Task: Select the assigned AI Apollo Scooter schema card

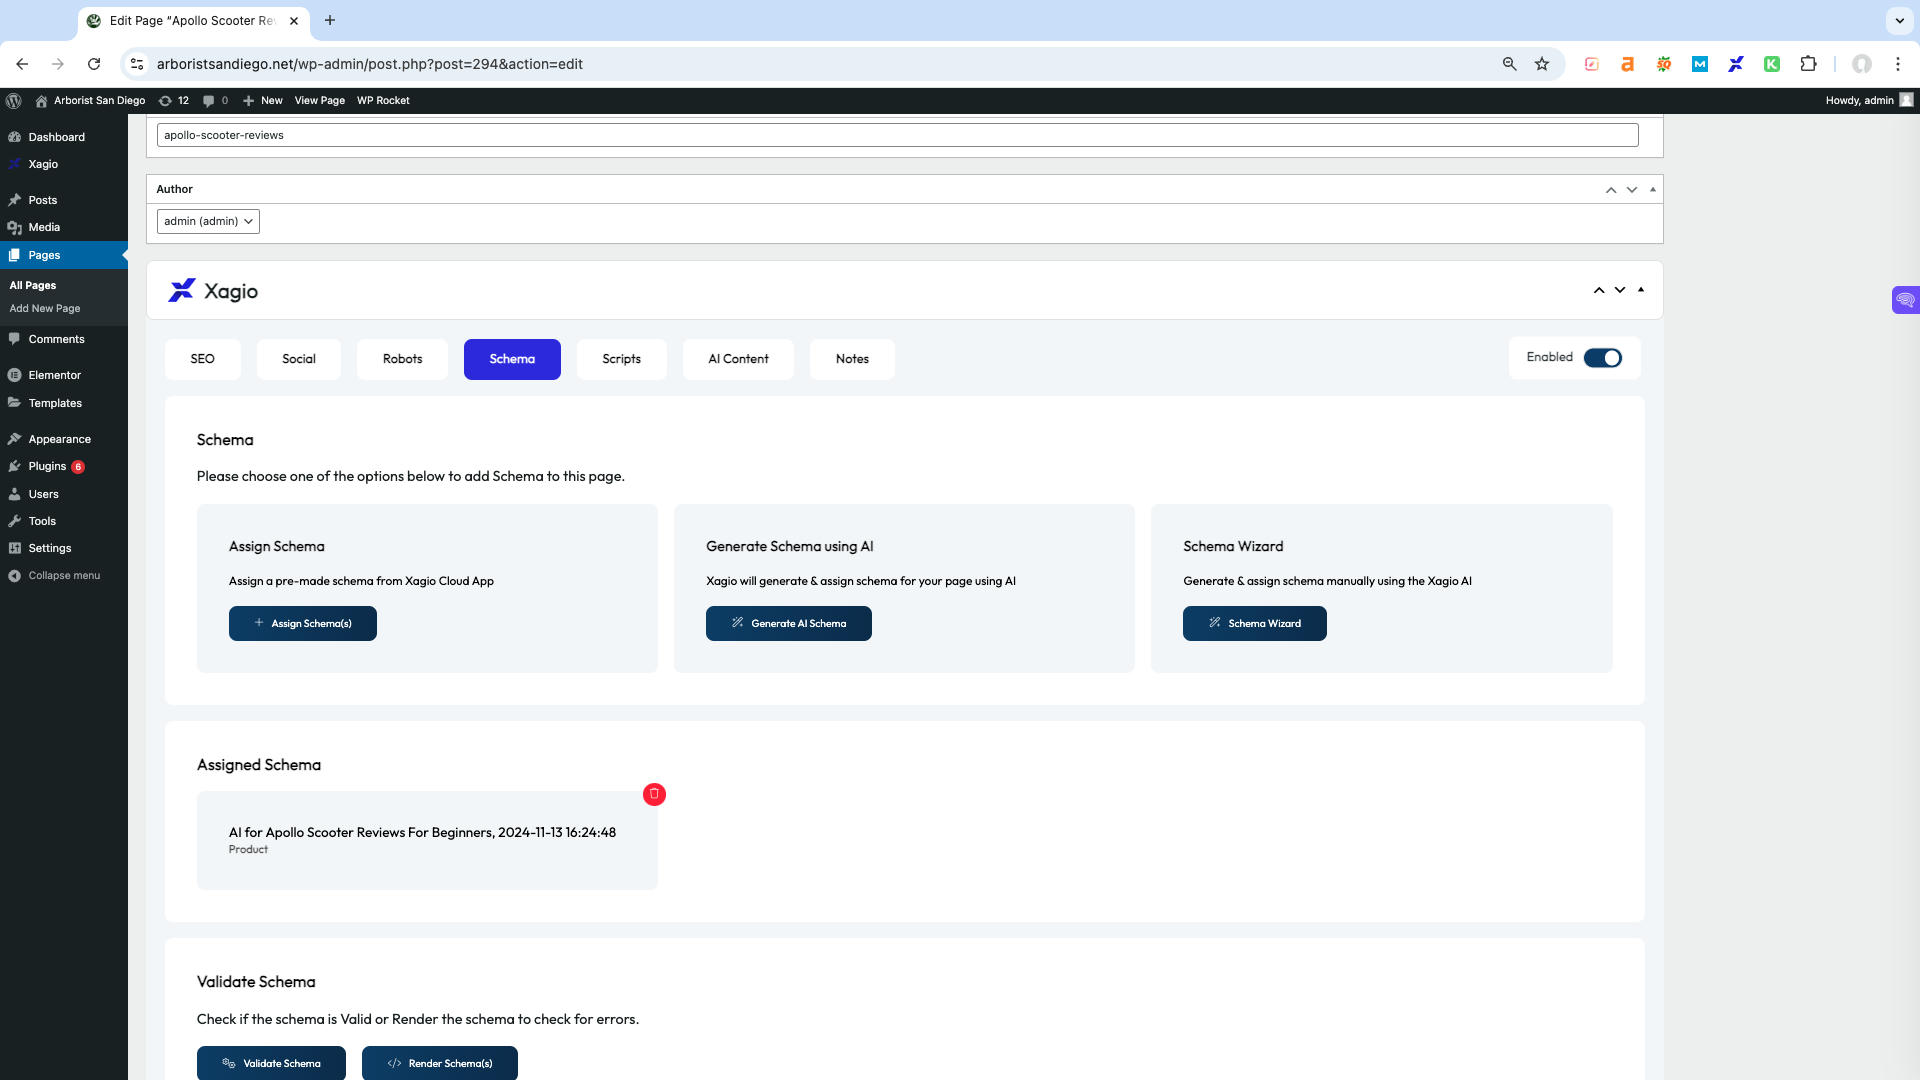Action: (x=427, y=840)
